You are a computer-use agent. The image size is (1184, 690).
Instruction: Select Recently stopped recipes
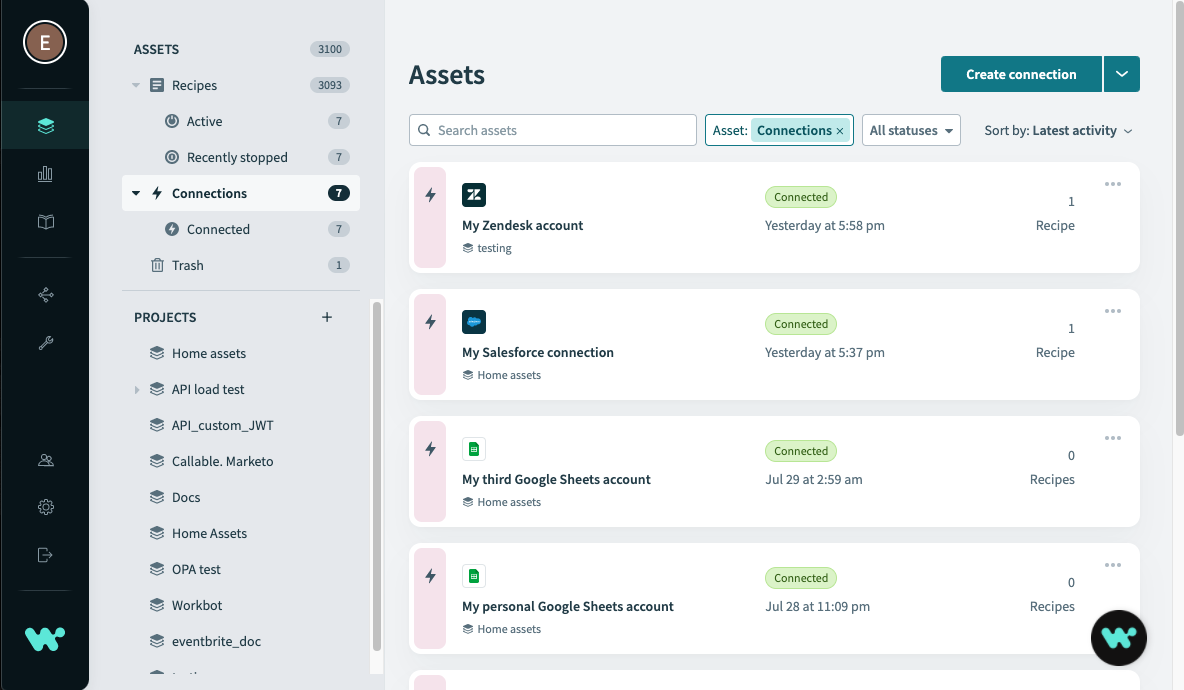point(237,157)
